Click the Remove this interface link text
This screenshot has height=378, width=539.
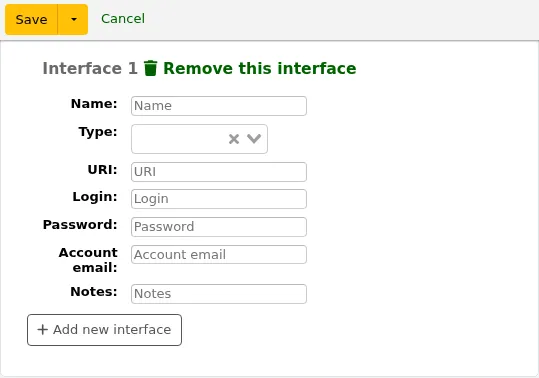click(260, 68)
